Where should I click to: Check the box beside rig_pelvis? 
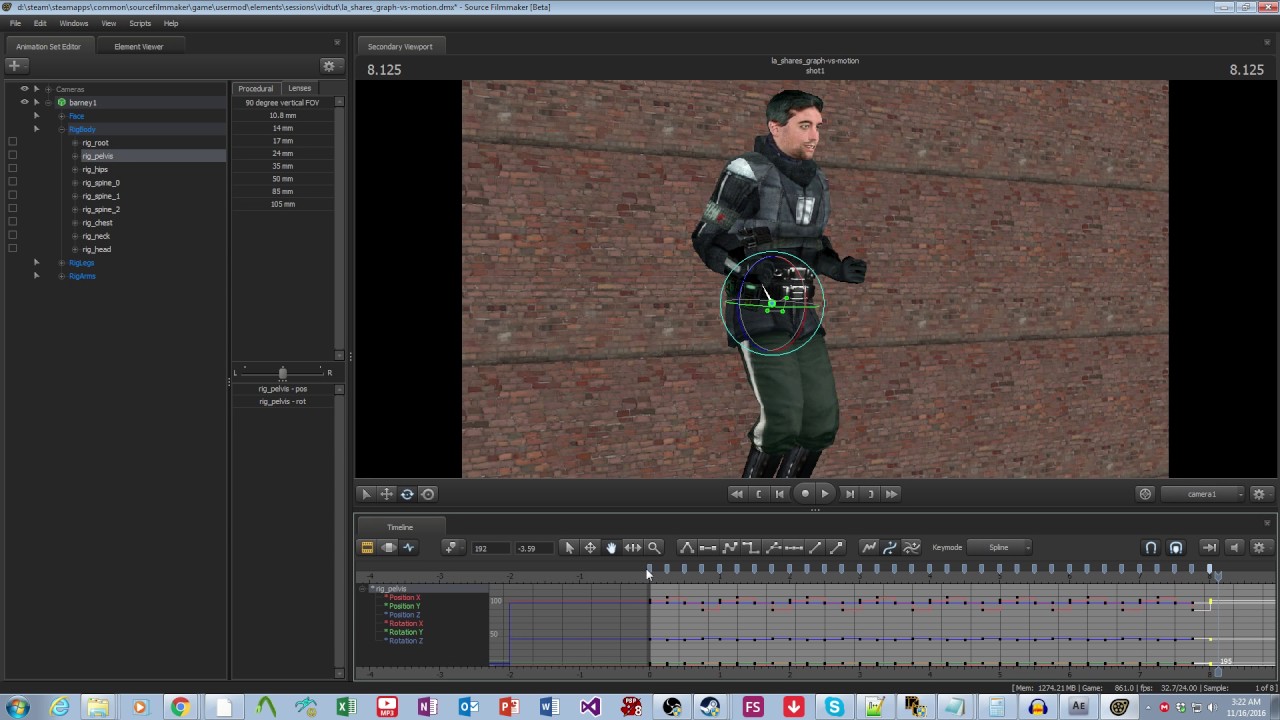pos(12,155)
